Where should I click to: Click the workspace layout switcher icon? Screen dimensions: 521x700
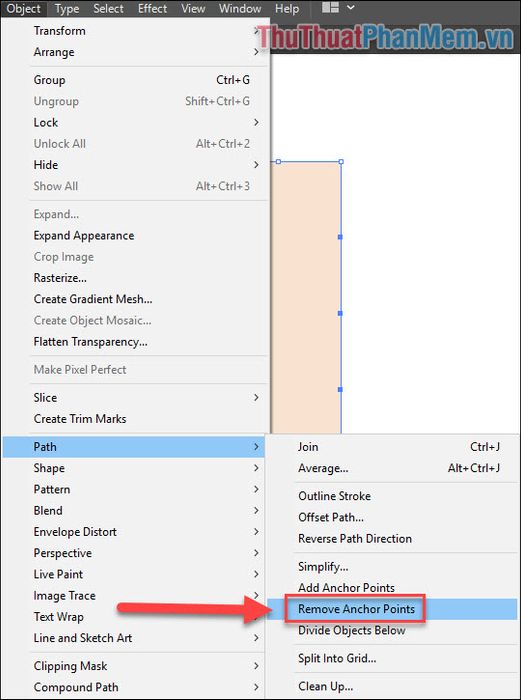pos(330,8)
